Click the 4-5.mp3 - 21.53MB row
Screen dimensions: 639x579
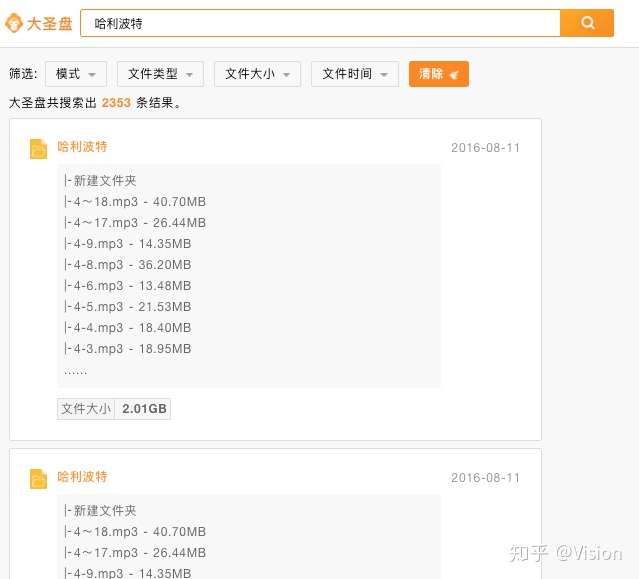coord(128,307)
